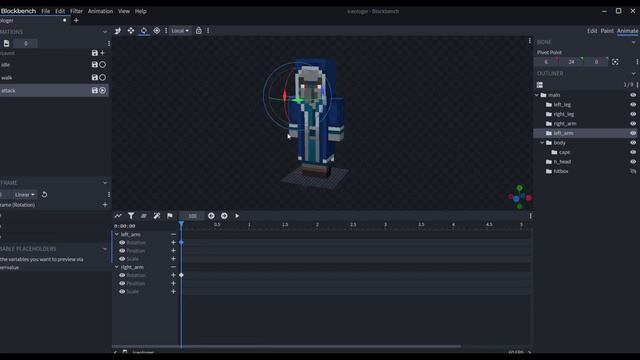This screenshot has width=640, height=360.
Task: Open the View menu
Action: point(124,11)
